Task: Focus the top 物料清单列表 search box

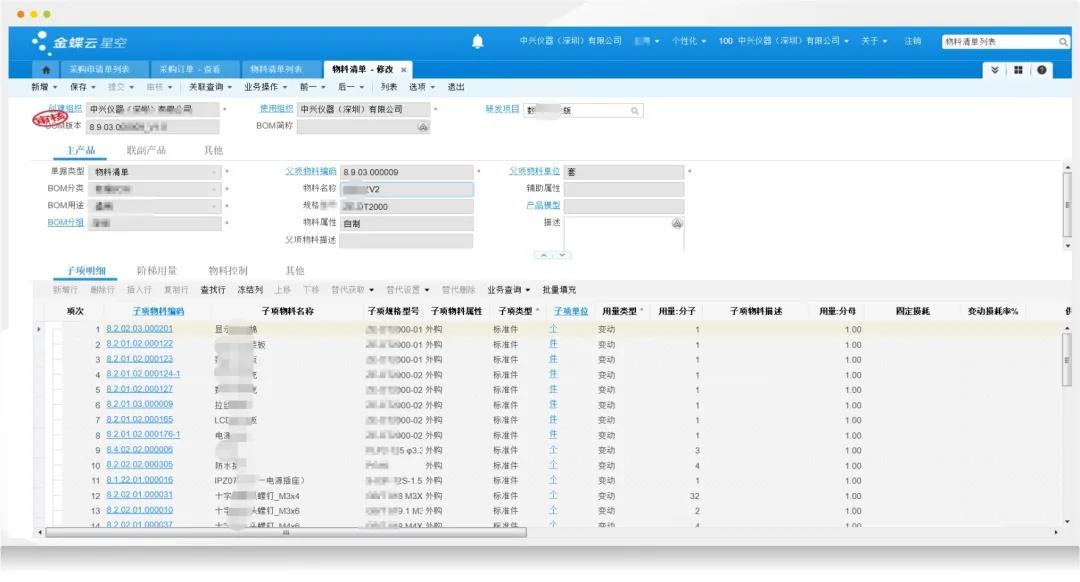Action: point(999,42)
